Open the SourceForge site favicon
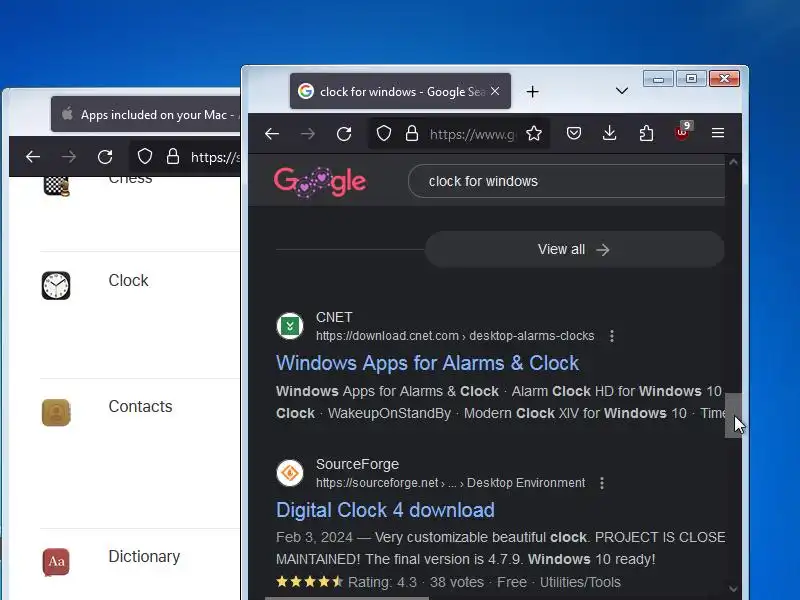800x600 pixels. coord(290,473)
